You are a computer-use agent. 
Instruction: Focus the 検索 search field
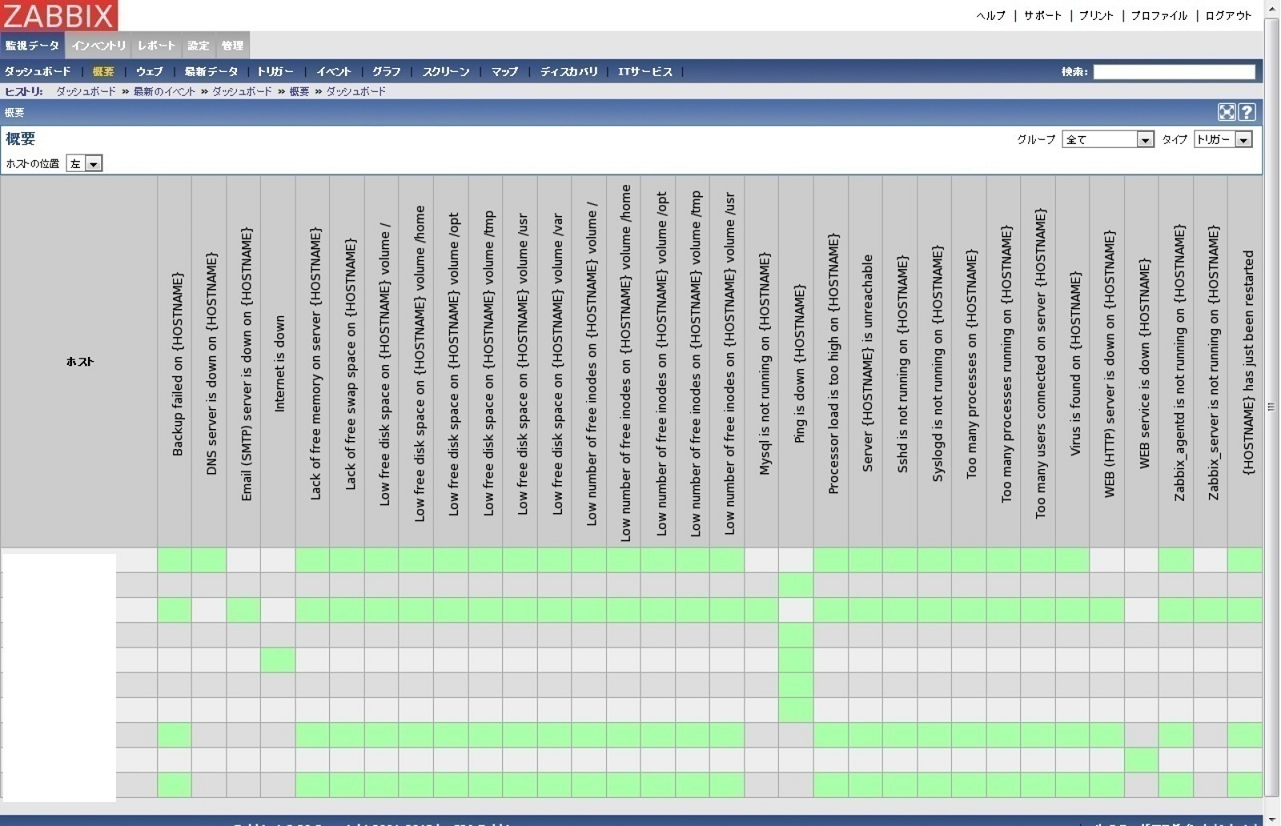click(1174, 72)
